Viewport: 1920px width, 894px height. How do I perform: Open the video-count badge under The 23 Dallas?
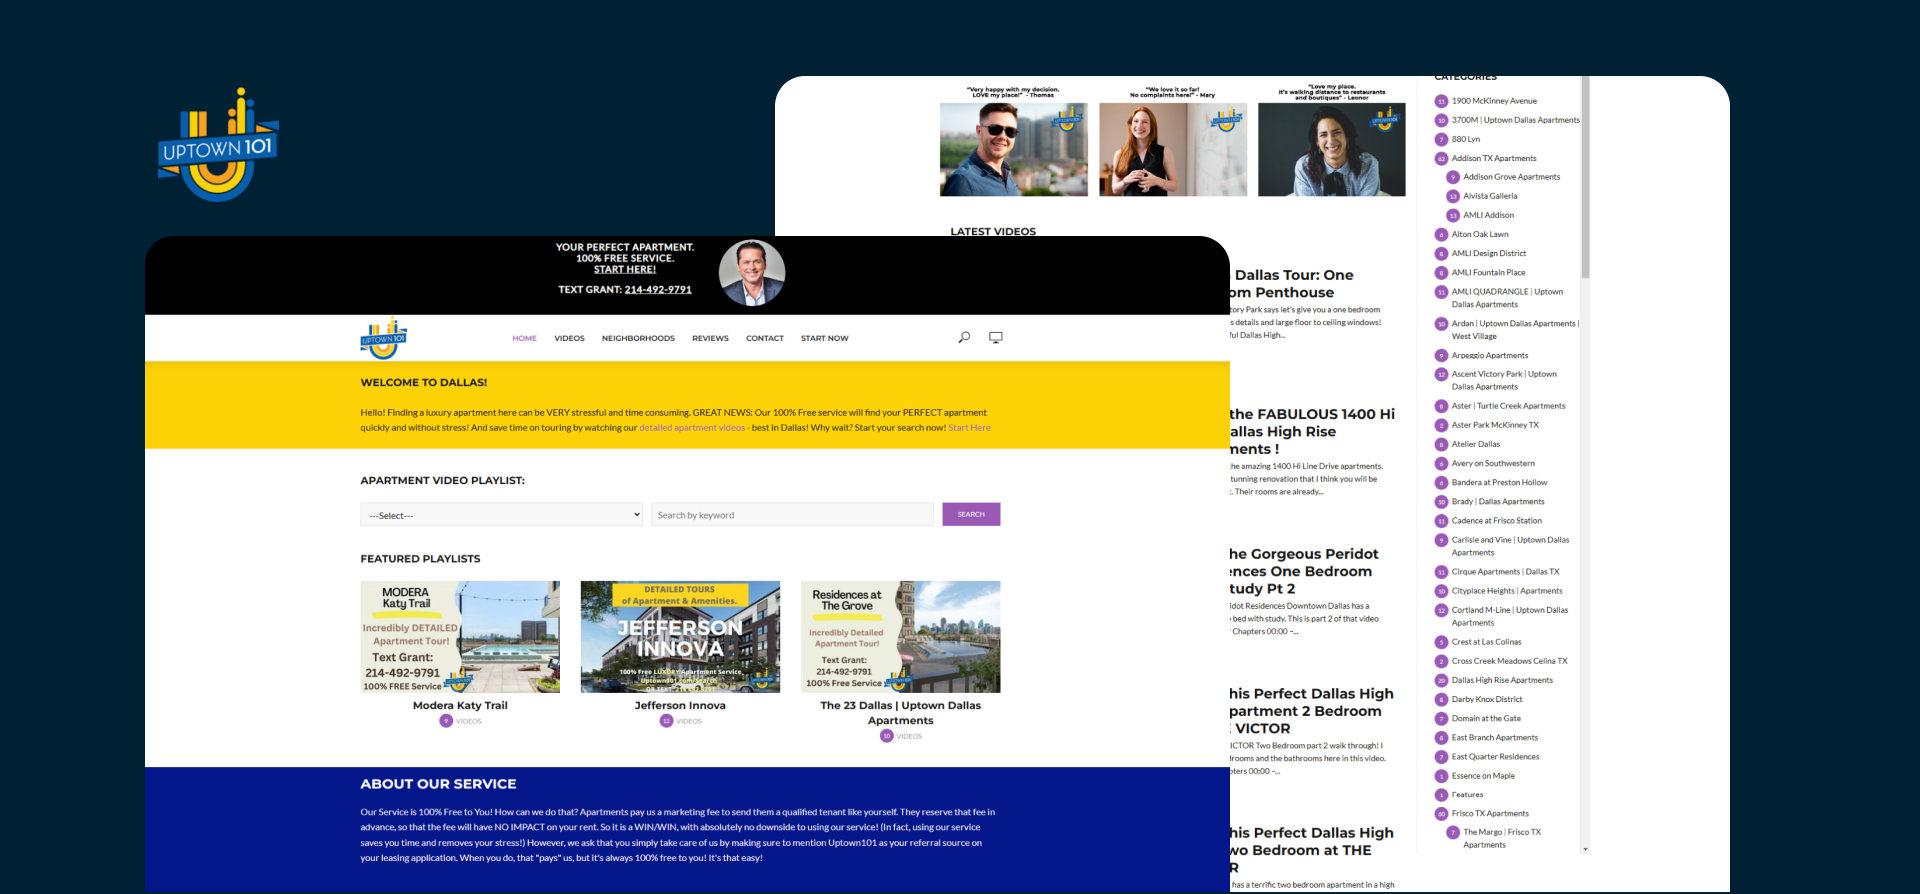click(886, 736)
